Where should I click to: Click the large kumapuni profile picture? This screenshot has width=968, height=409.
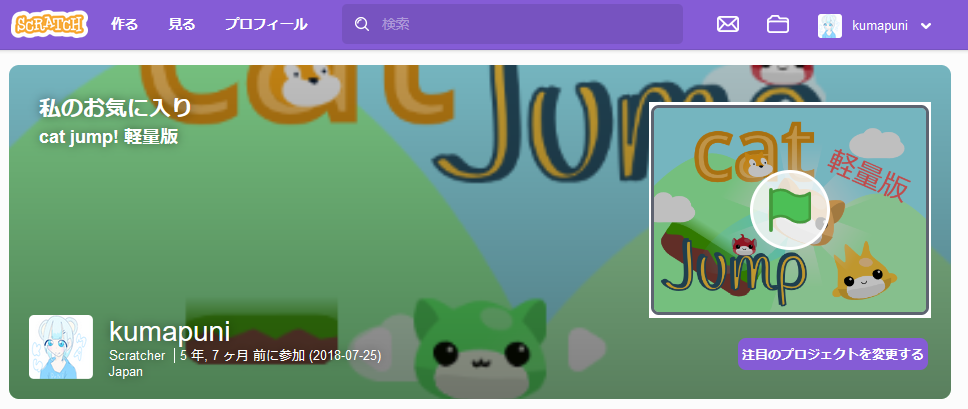click(x=61, y=347)
